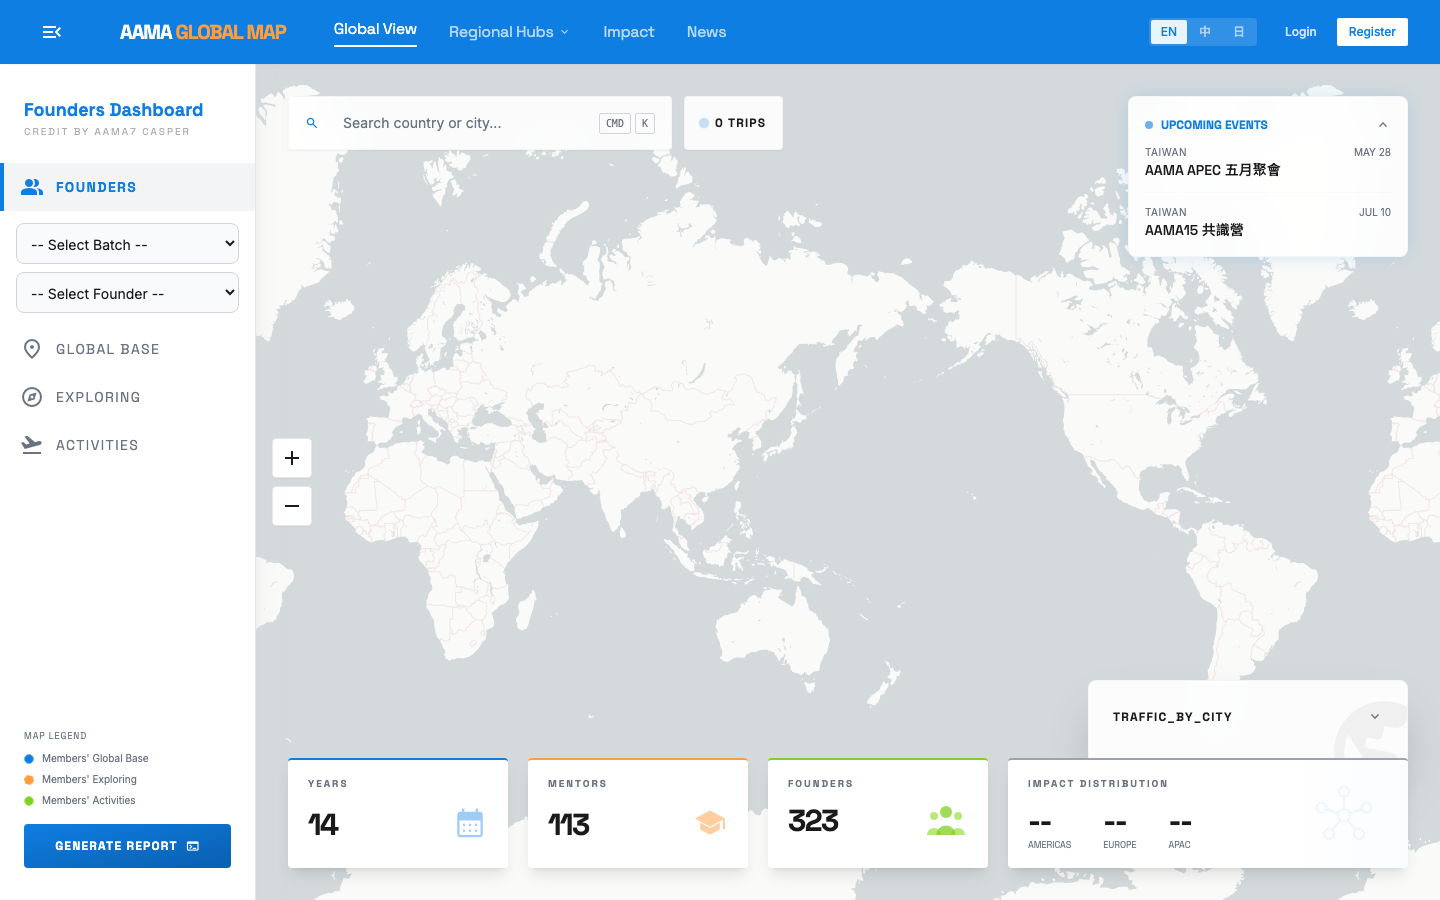
Task: Click the Years calendar icon
Action: point(470,823)
